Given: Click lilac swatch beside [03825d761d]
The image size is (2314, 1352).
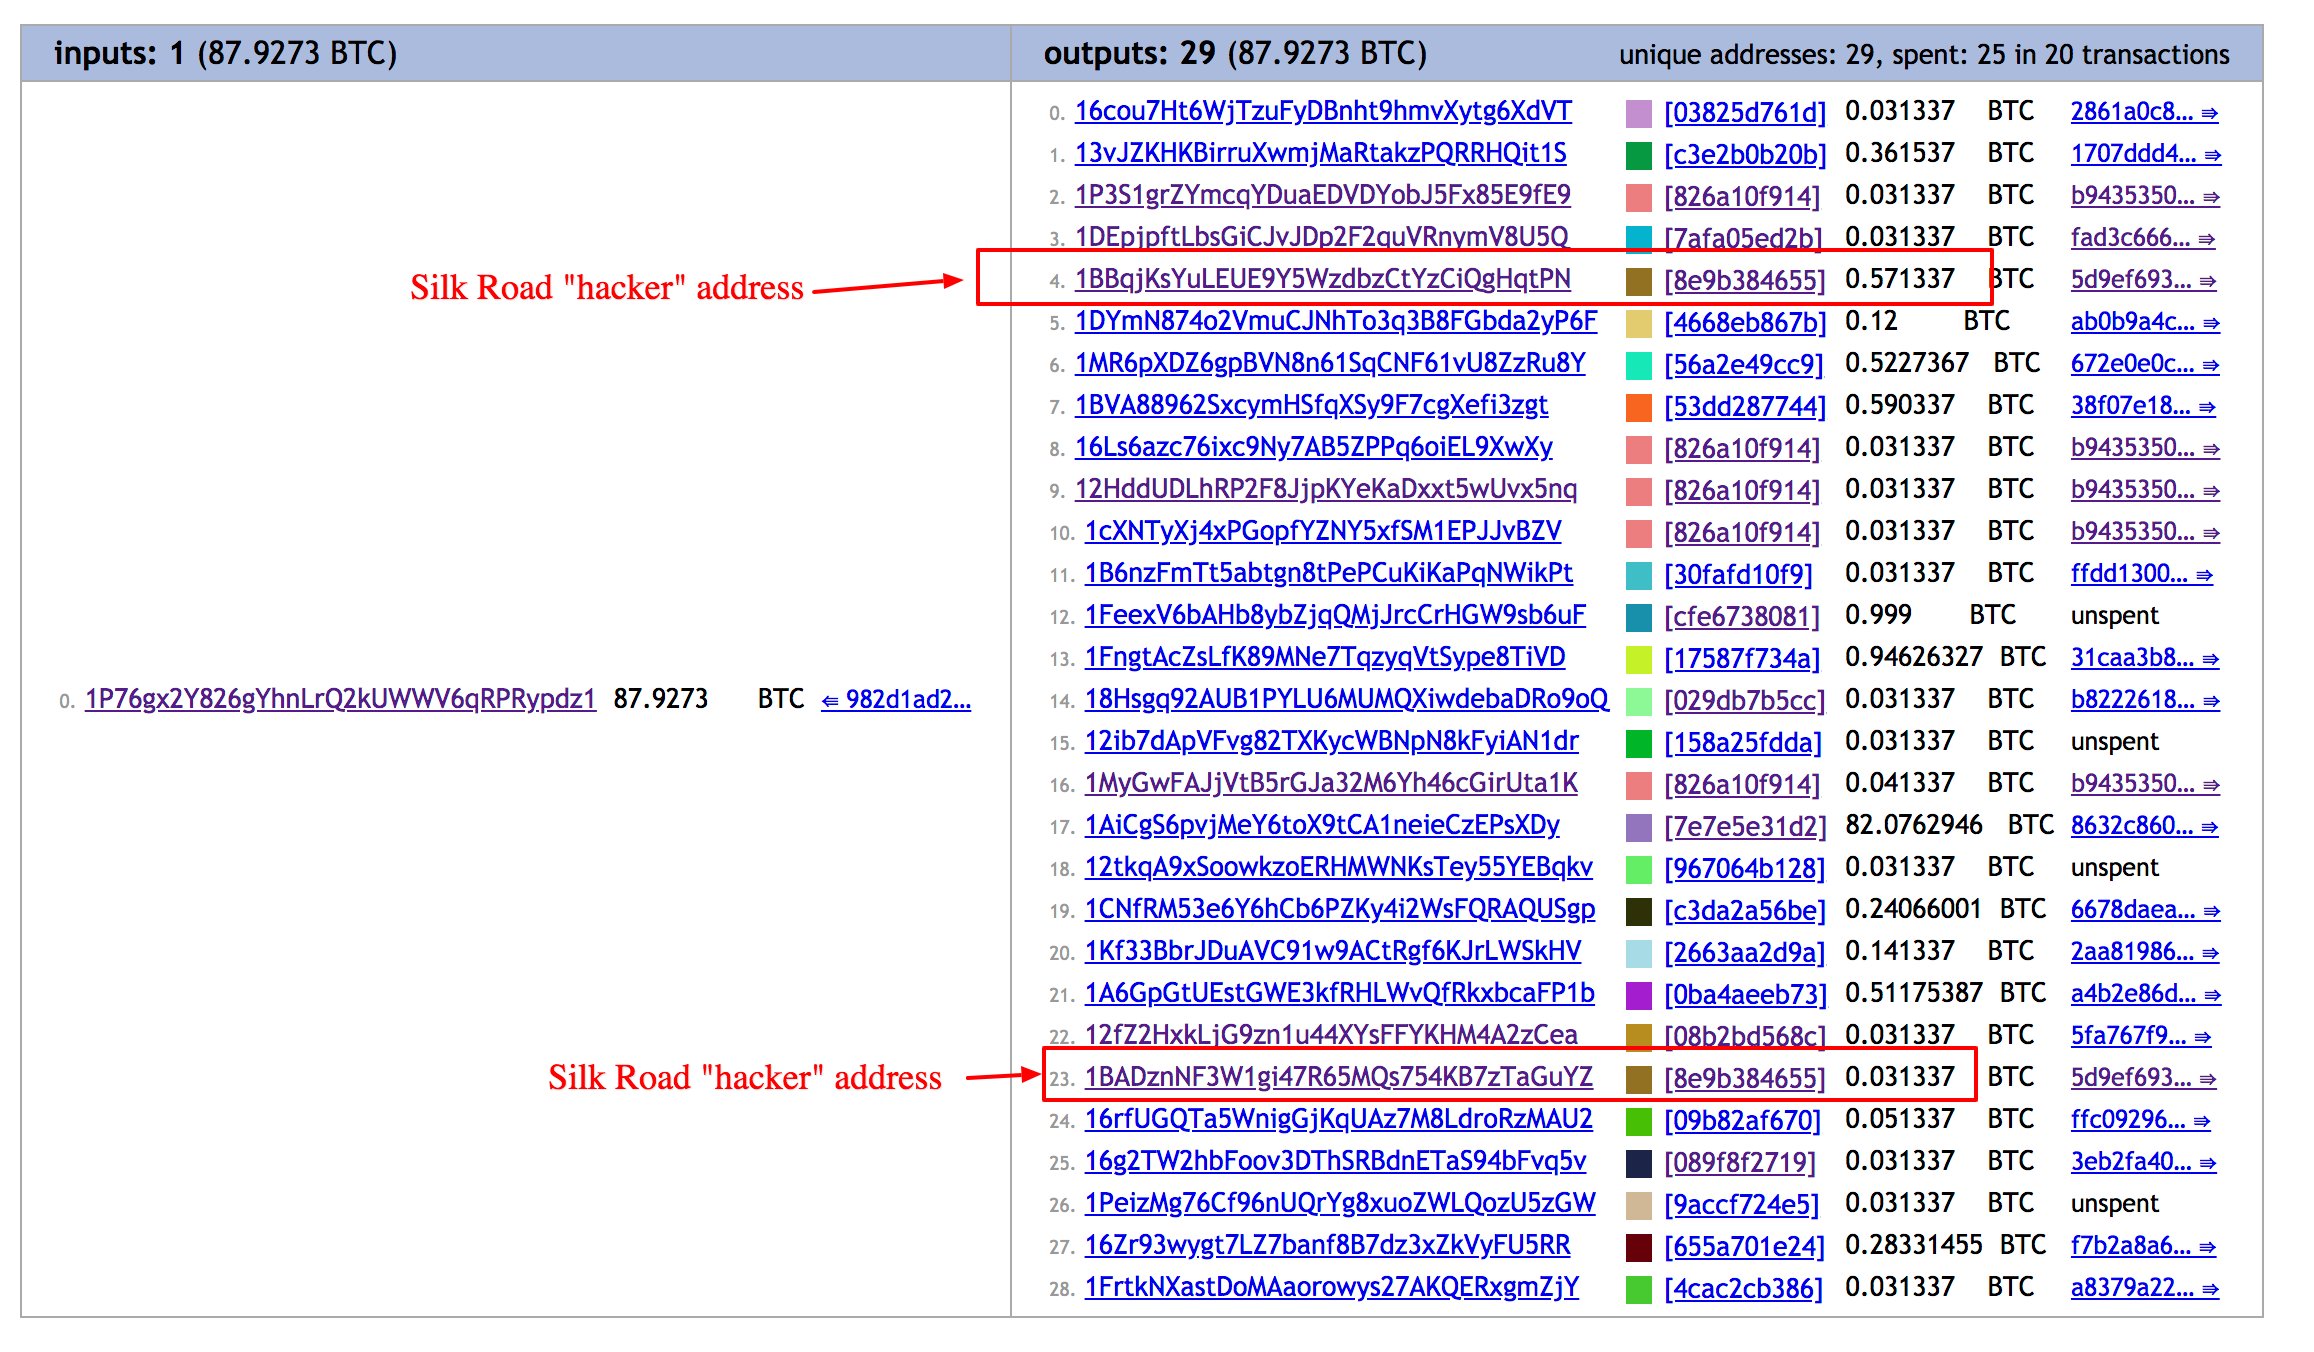Looking at the screenshot, I should point(1639,114).
